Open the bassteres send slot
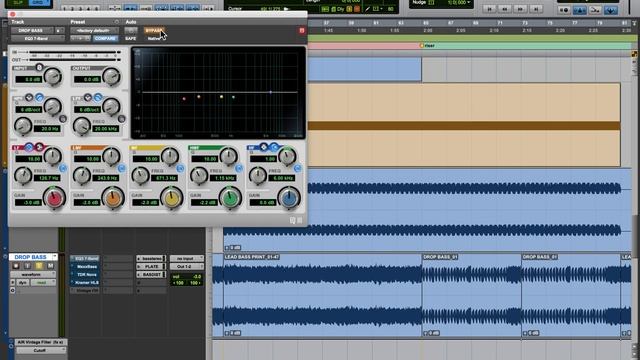The height and width of the screenshot is (360, 640). click(151, 258)
